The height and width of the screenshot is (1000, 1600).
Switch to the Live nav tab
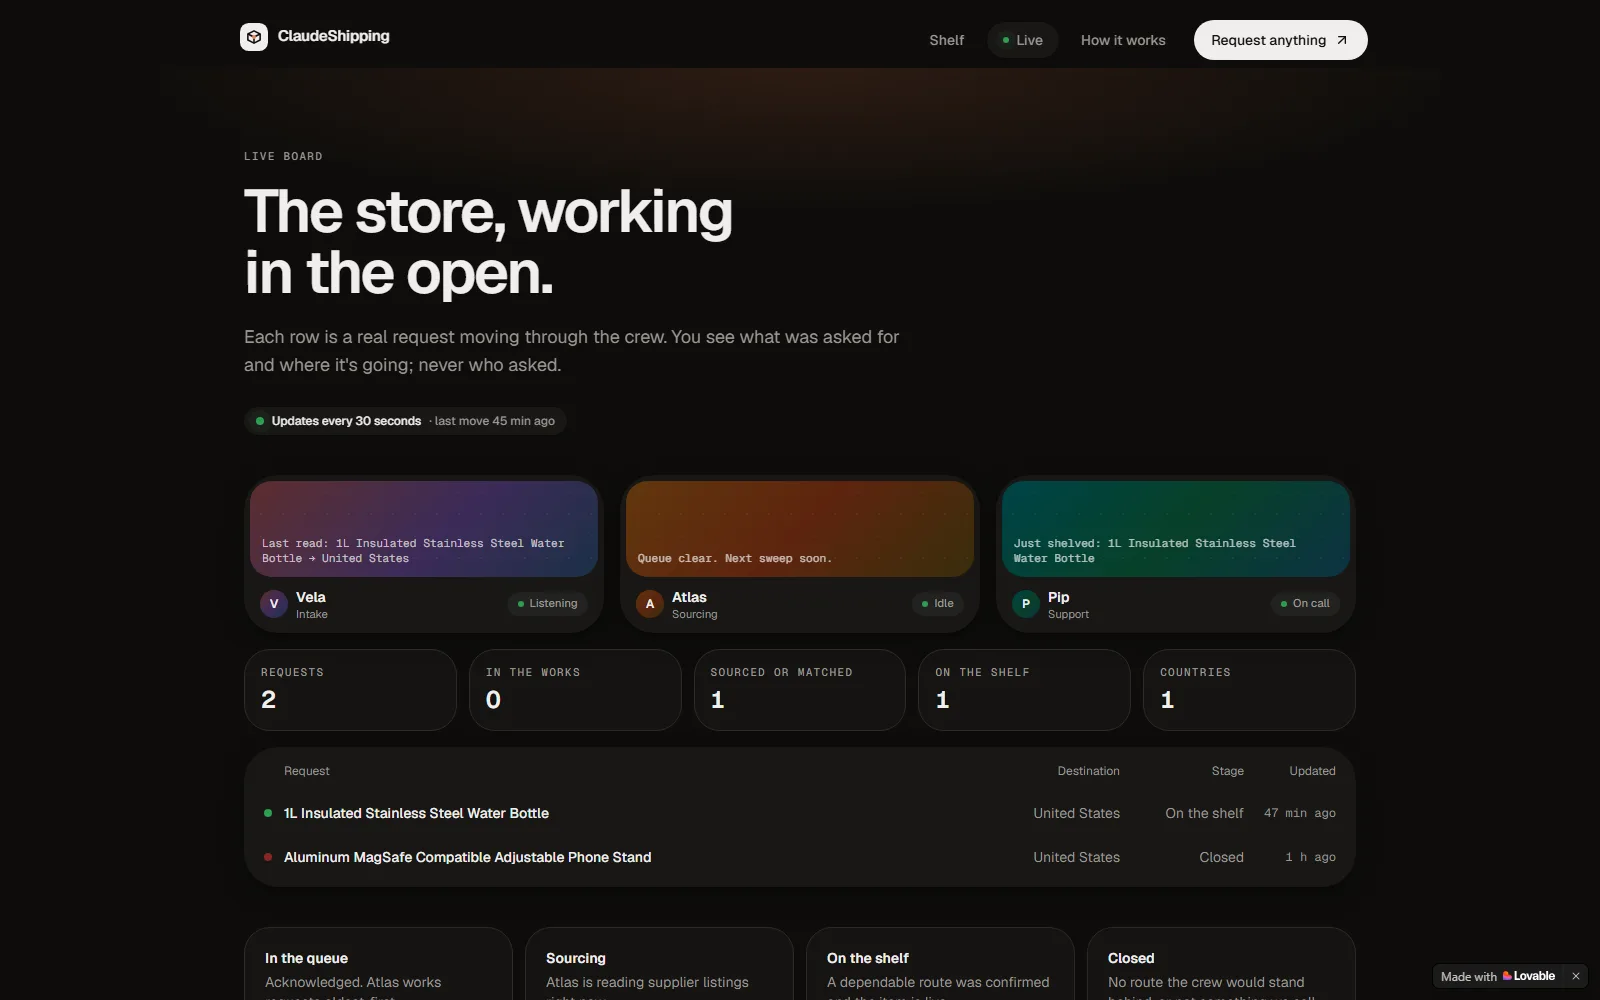coord(1022,40)
